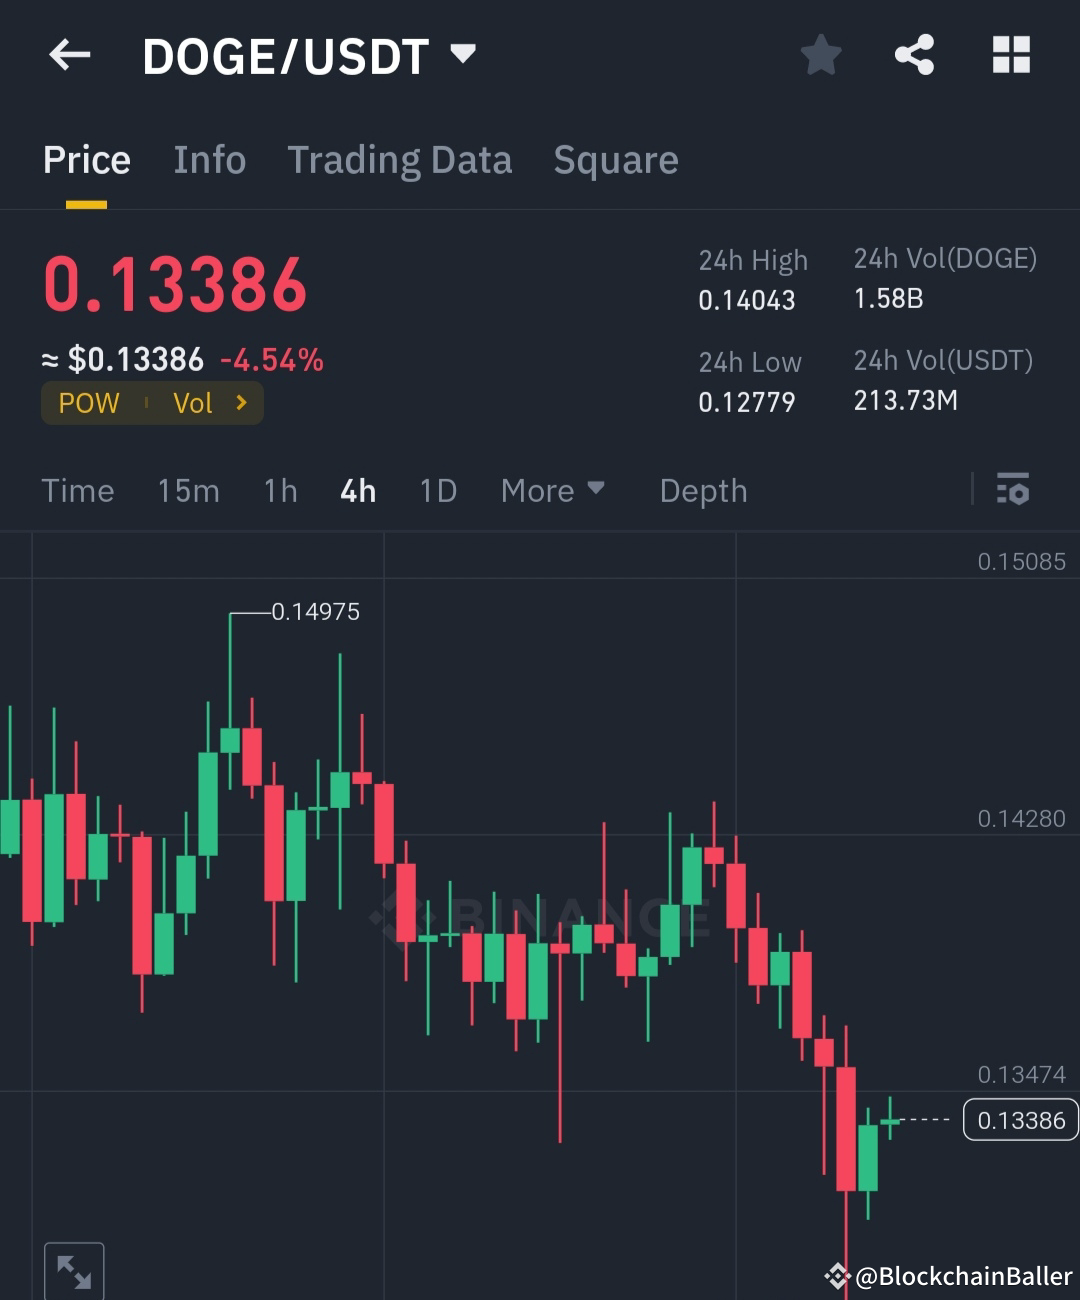1080x1300 pixels.
Task: Open the BlockchainBaller watermark logo
Action: [x=837, y=1276]
